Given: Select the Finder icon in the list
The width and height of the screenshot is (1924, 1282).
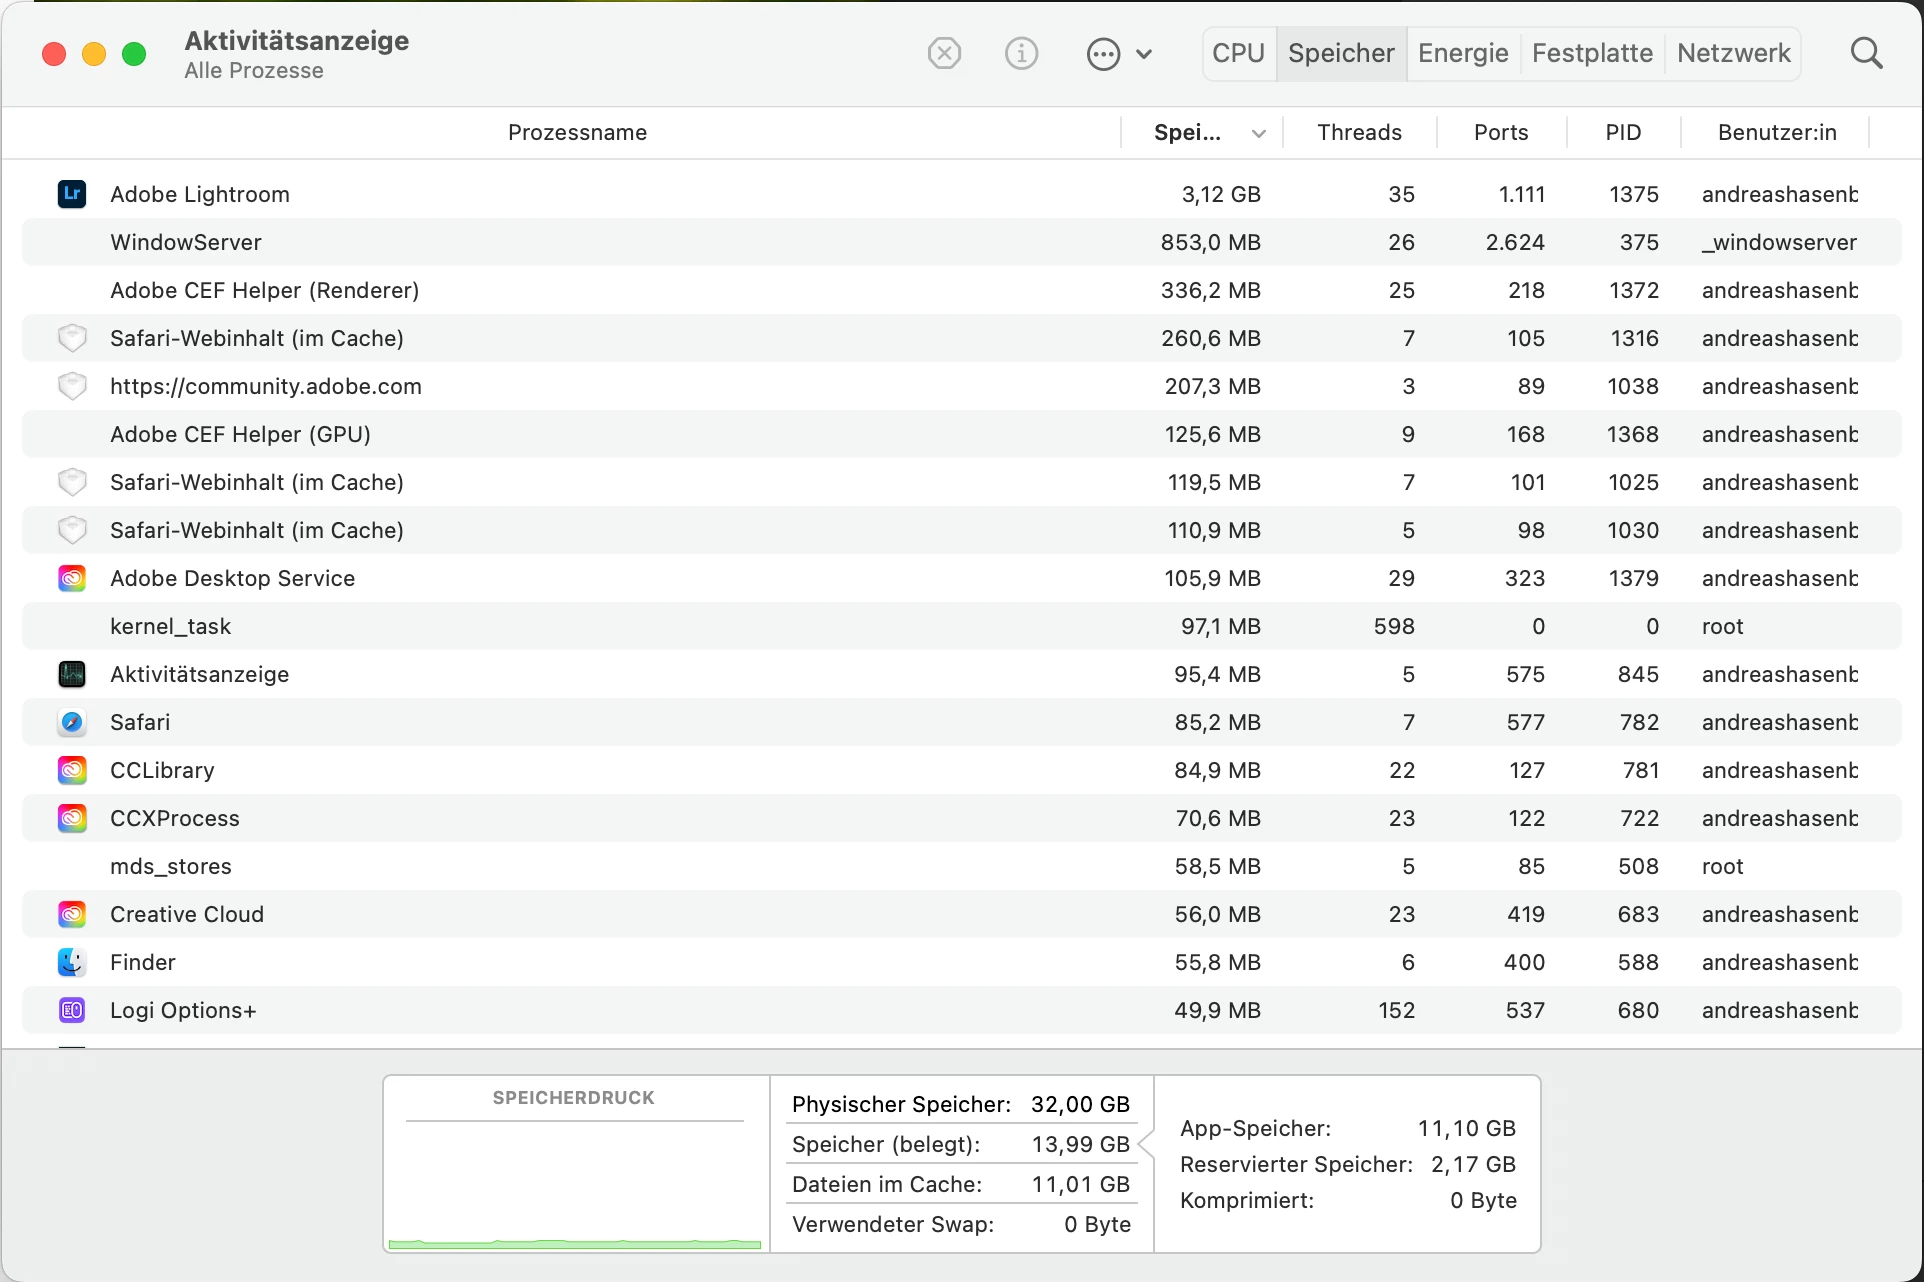Looking at the screenshot, I should (x=72, y=962).
